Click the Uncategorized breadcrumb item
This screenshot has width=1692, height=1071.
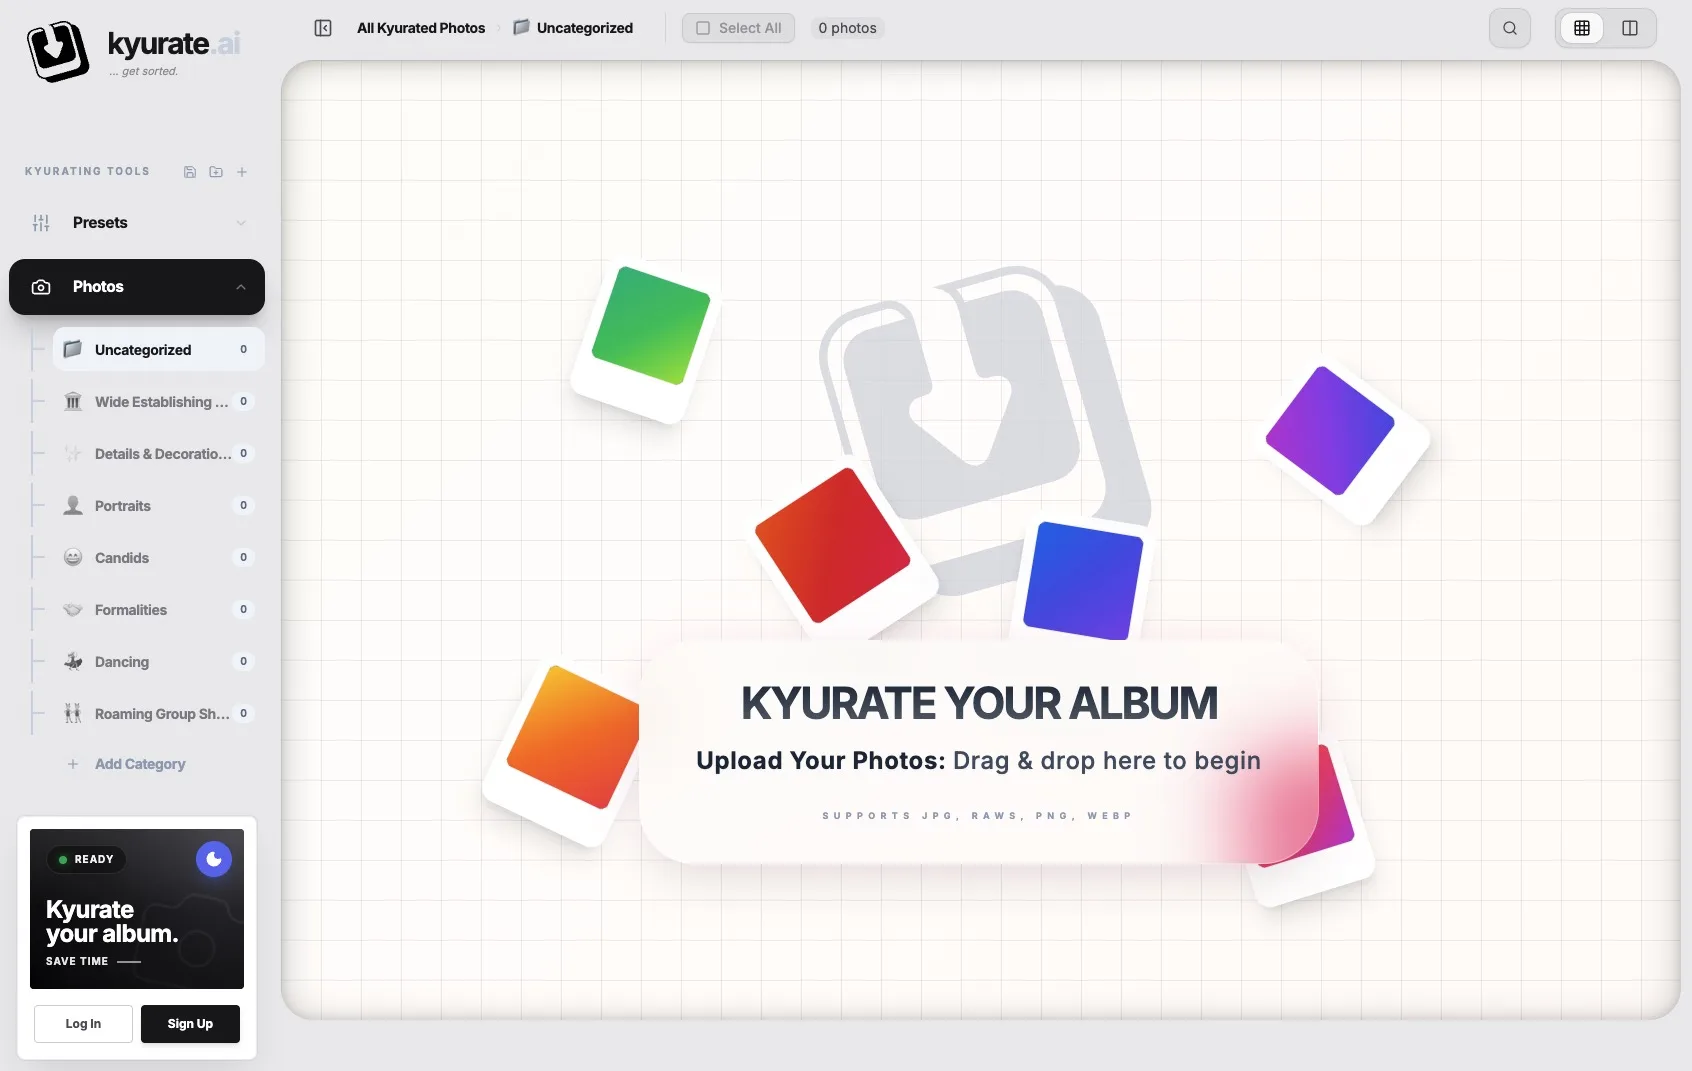[574, 28]
